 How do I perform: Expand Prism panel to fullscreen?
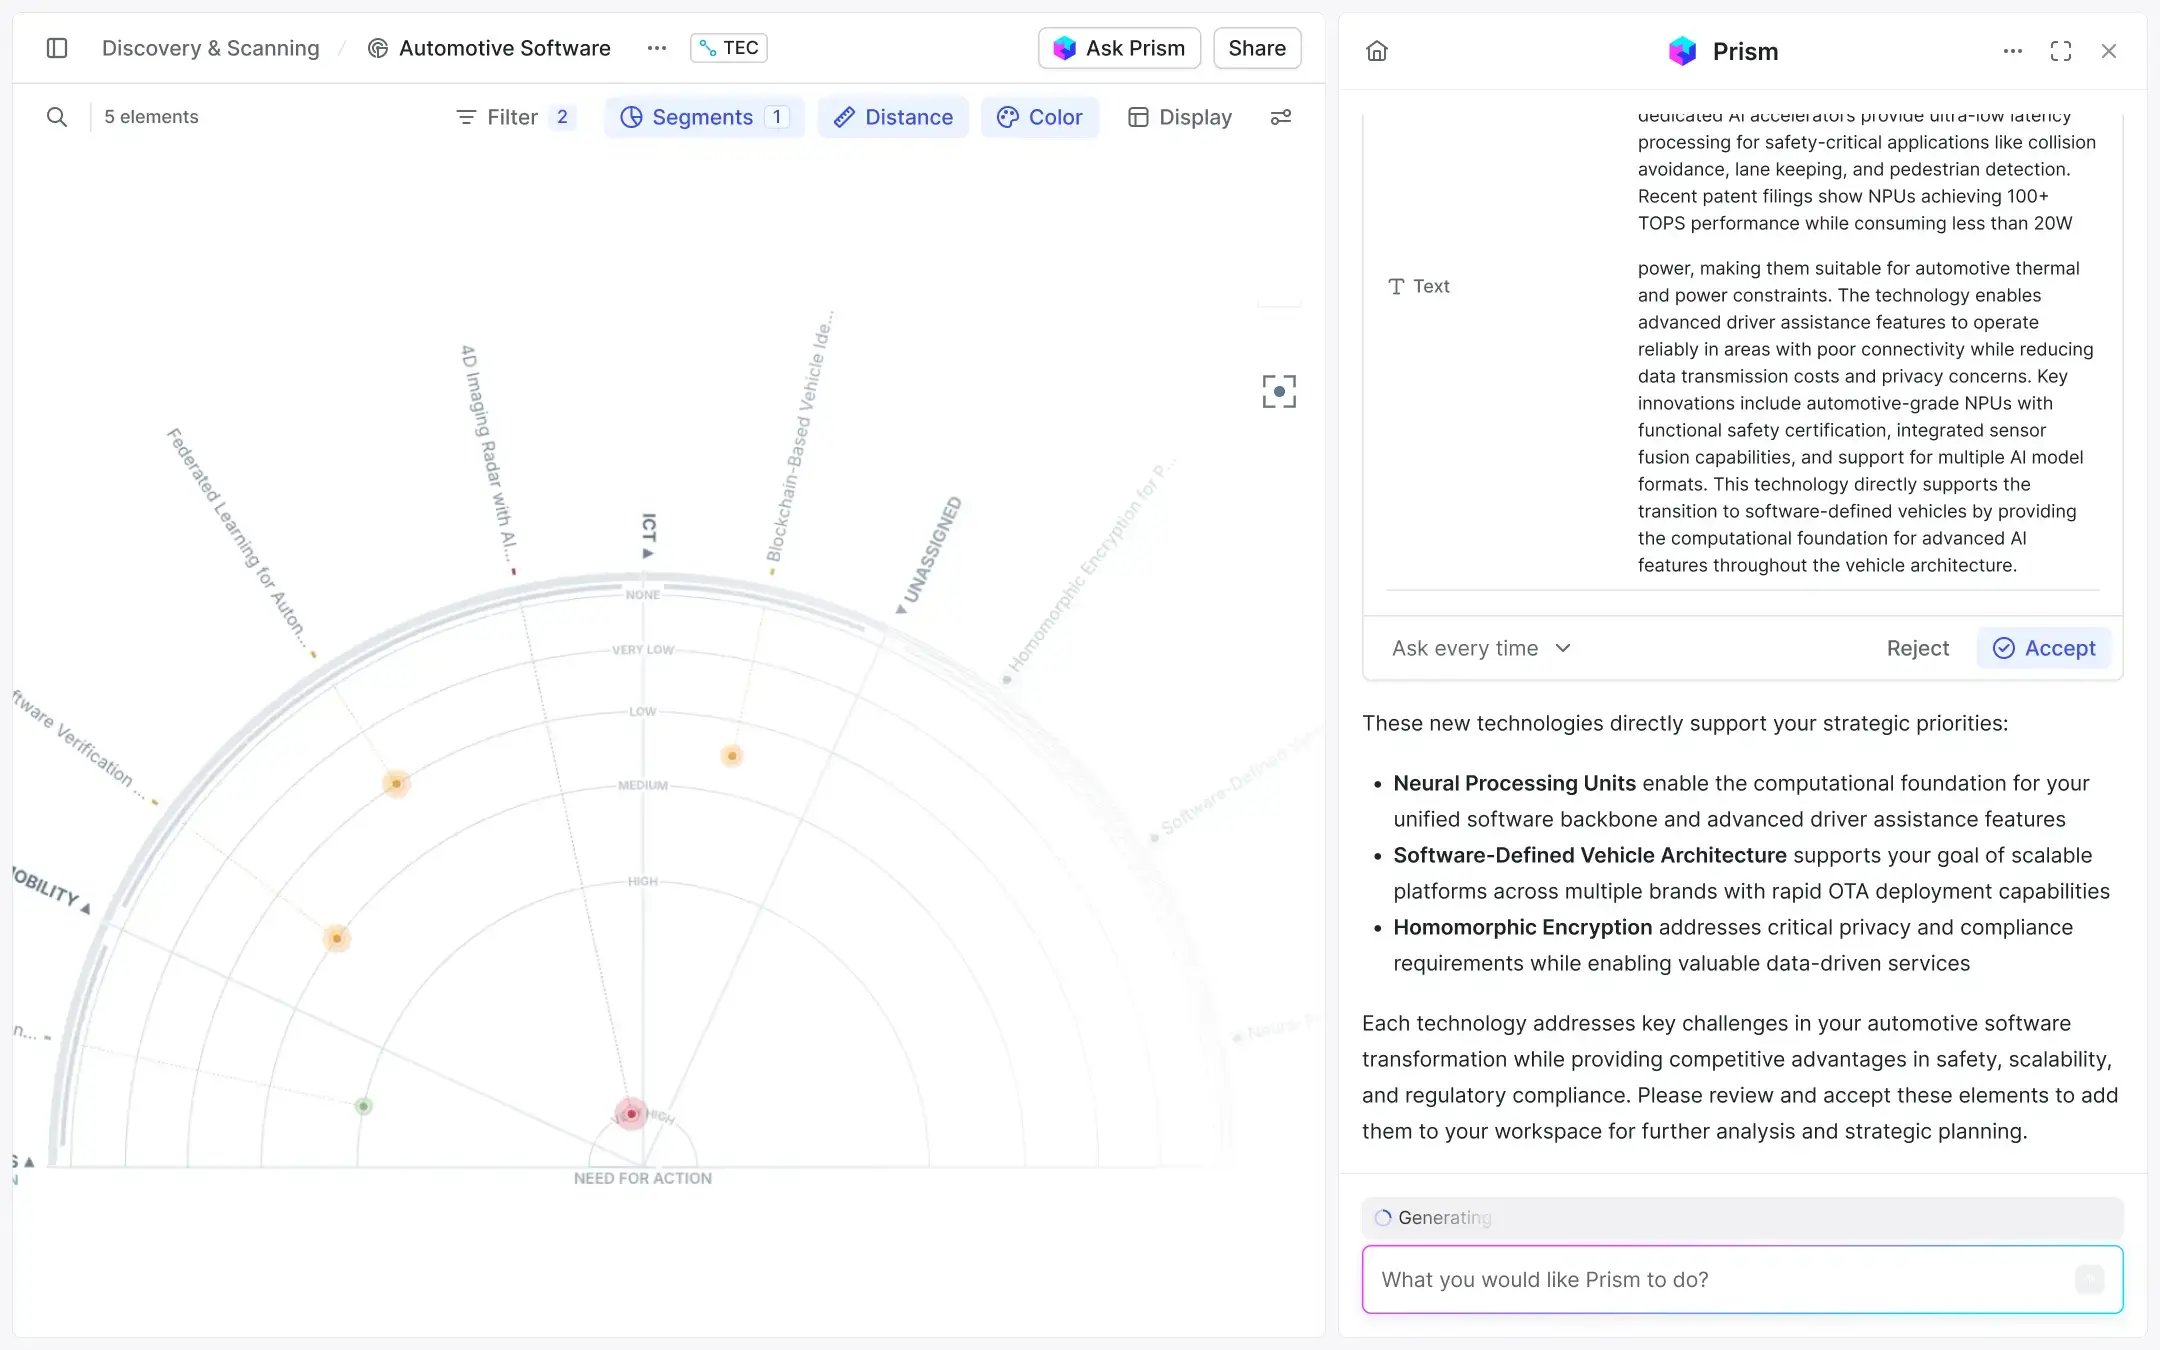coord(2061,51)
